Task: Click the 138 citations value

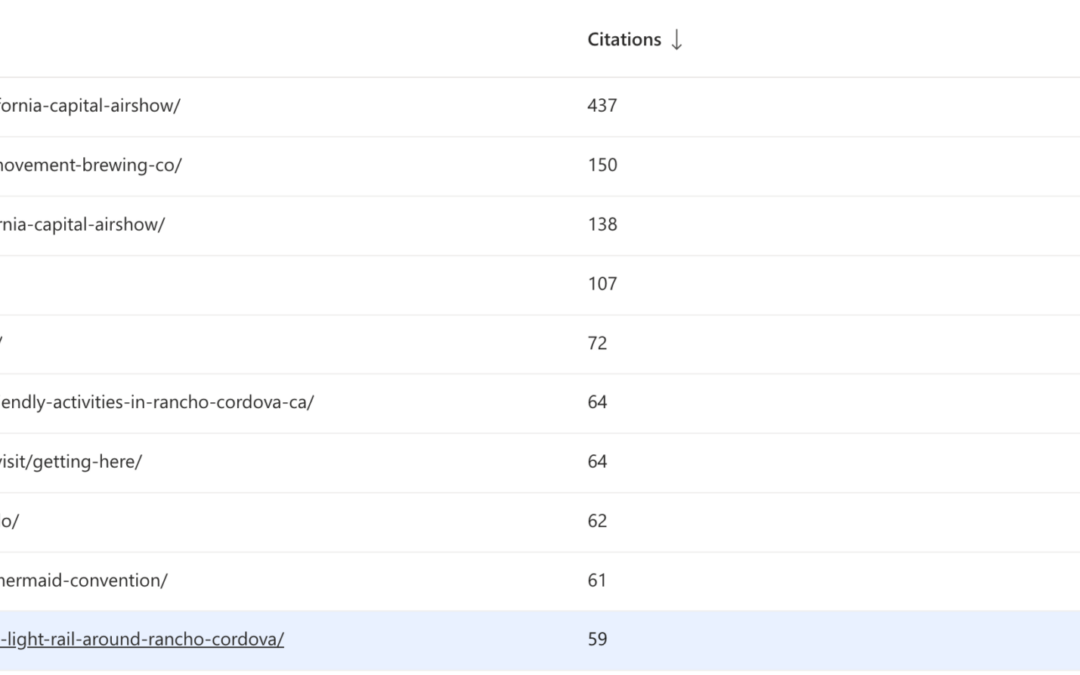Action: coord(602,224)
